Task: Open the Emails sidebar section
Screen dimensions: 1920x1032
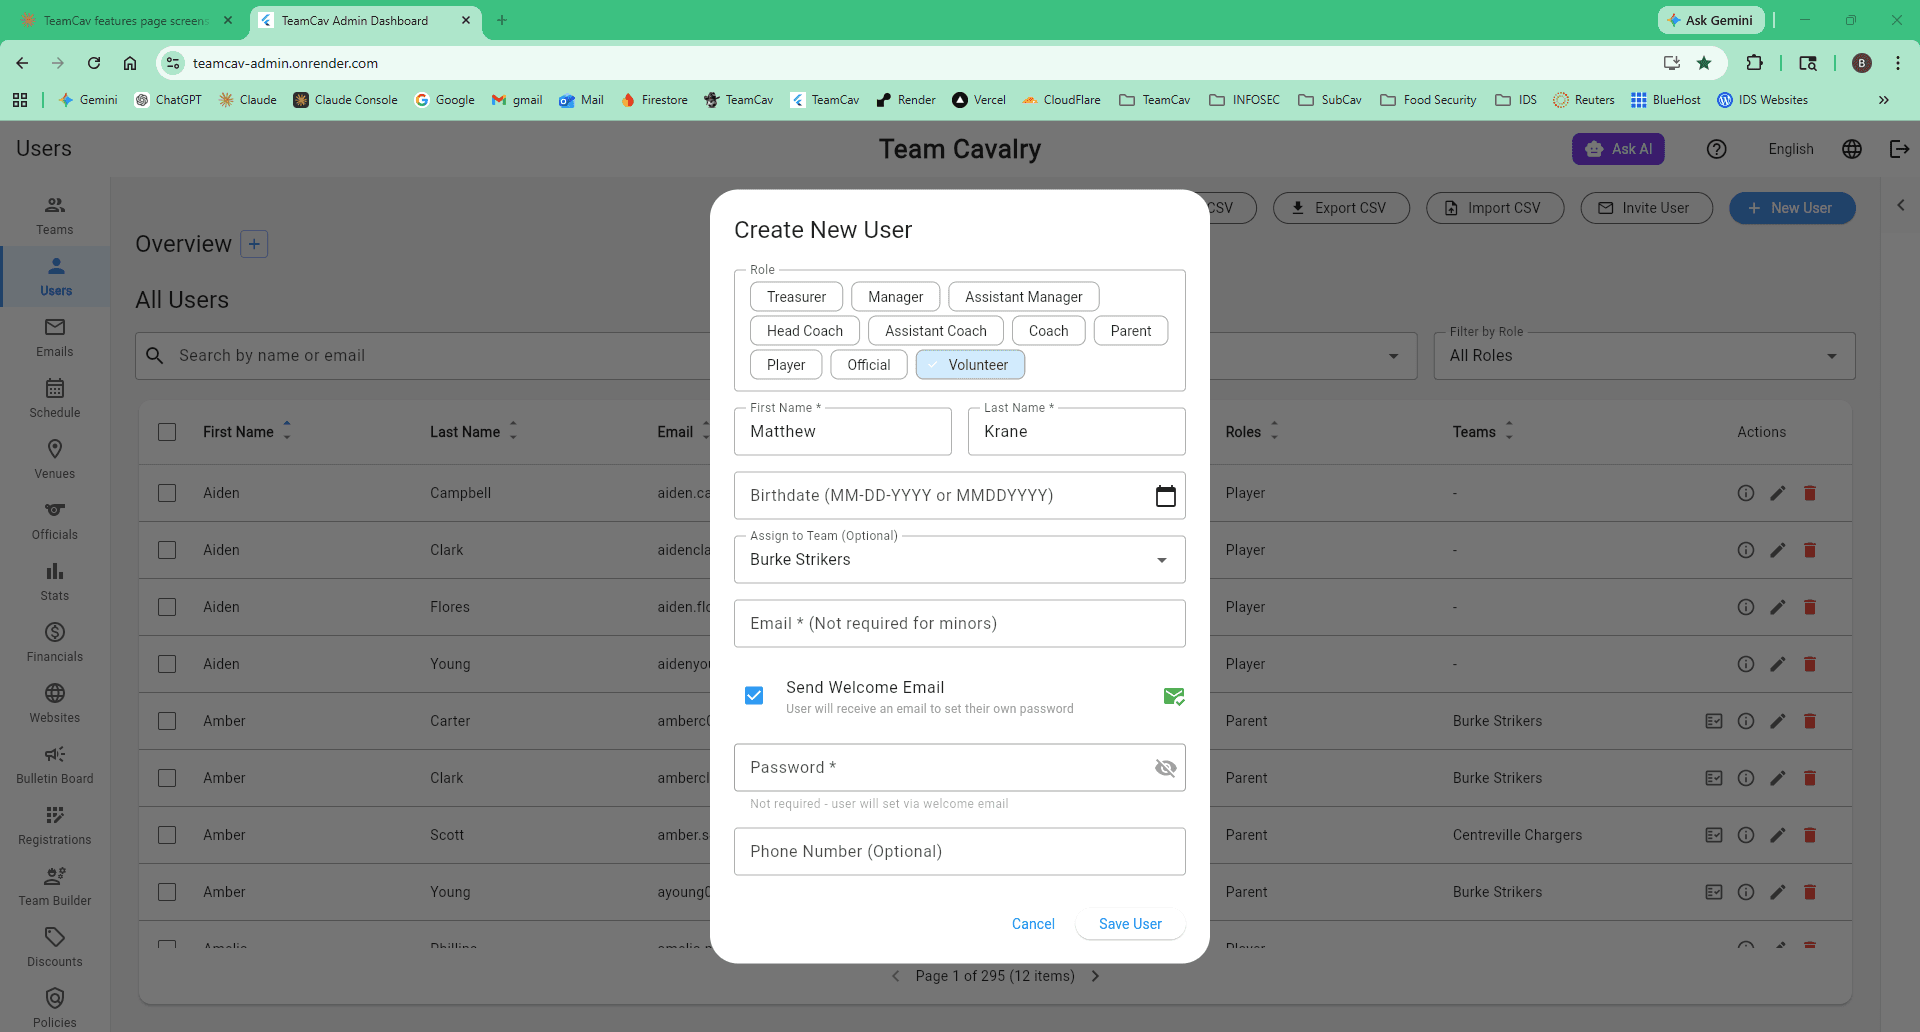Action: pyautogui.click(x=55, y=338)
